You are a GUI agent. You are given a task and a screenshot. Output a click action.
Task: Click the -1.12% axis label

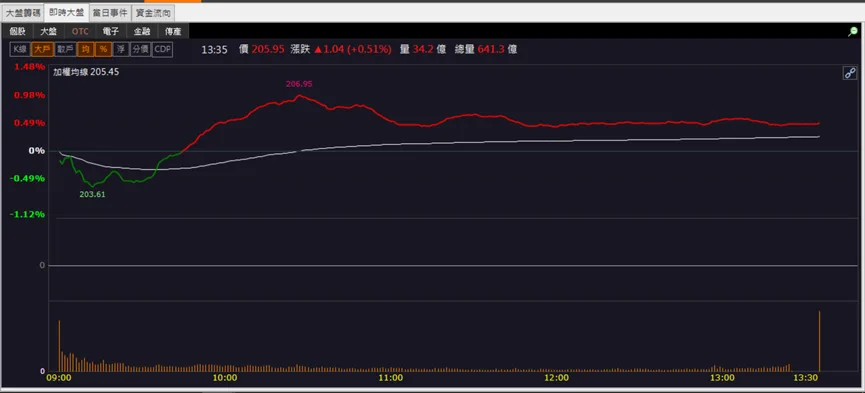[x=28, y=214]
